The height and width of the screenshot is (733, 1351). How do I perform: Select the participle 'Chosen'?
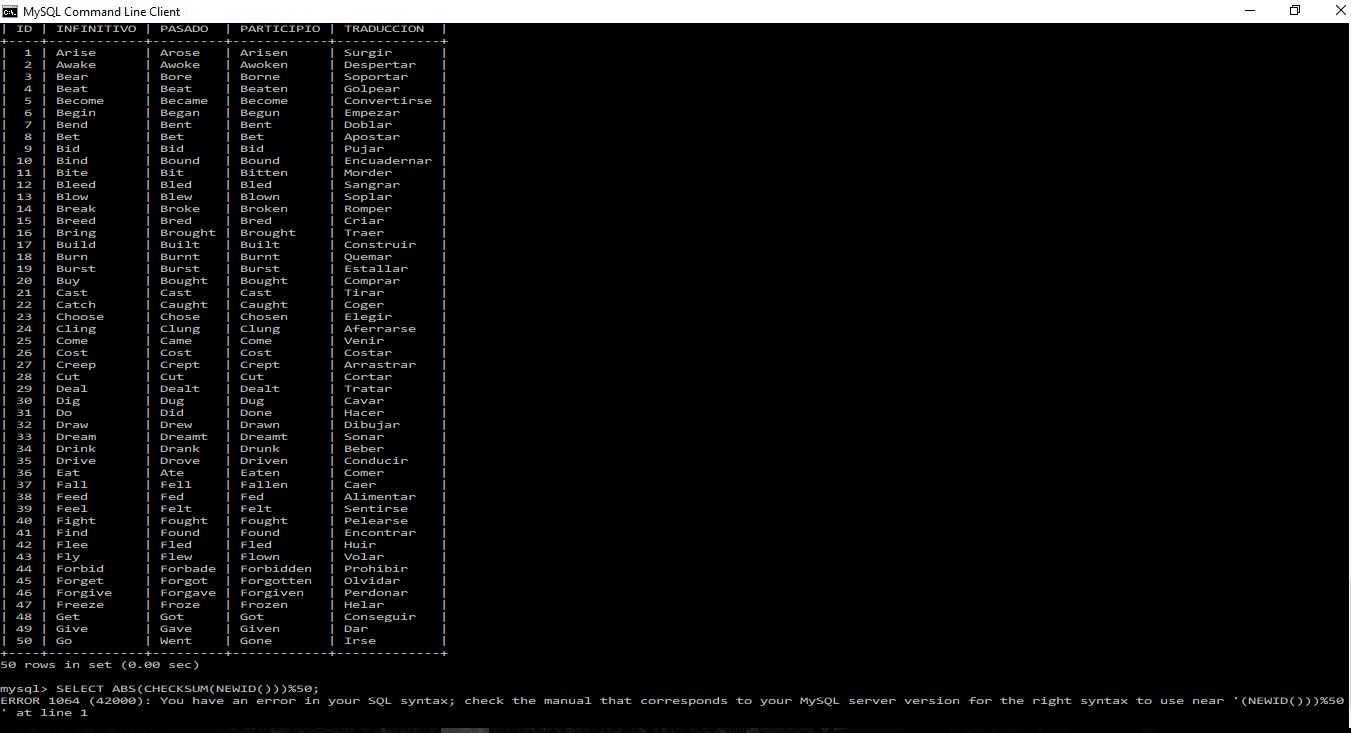264,317
